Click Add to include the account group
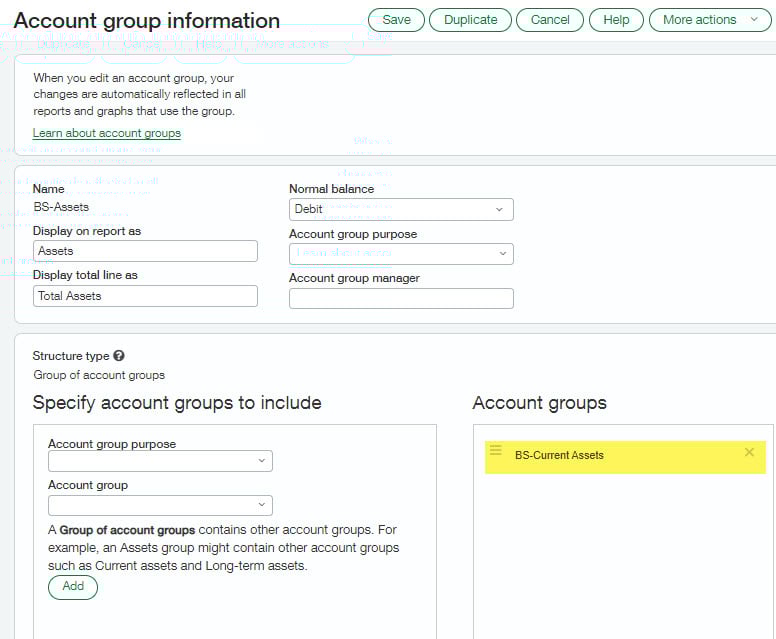776x639 pixels. coord(73,587)
